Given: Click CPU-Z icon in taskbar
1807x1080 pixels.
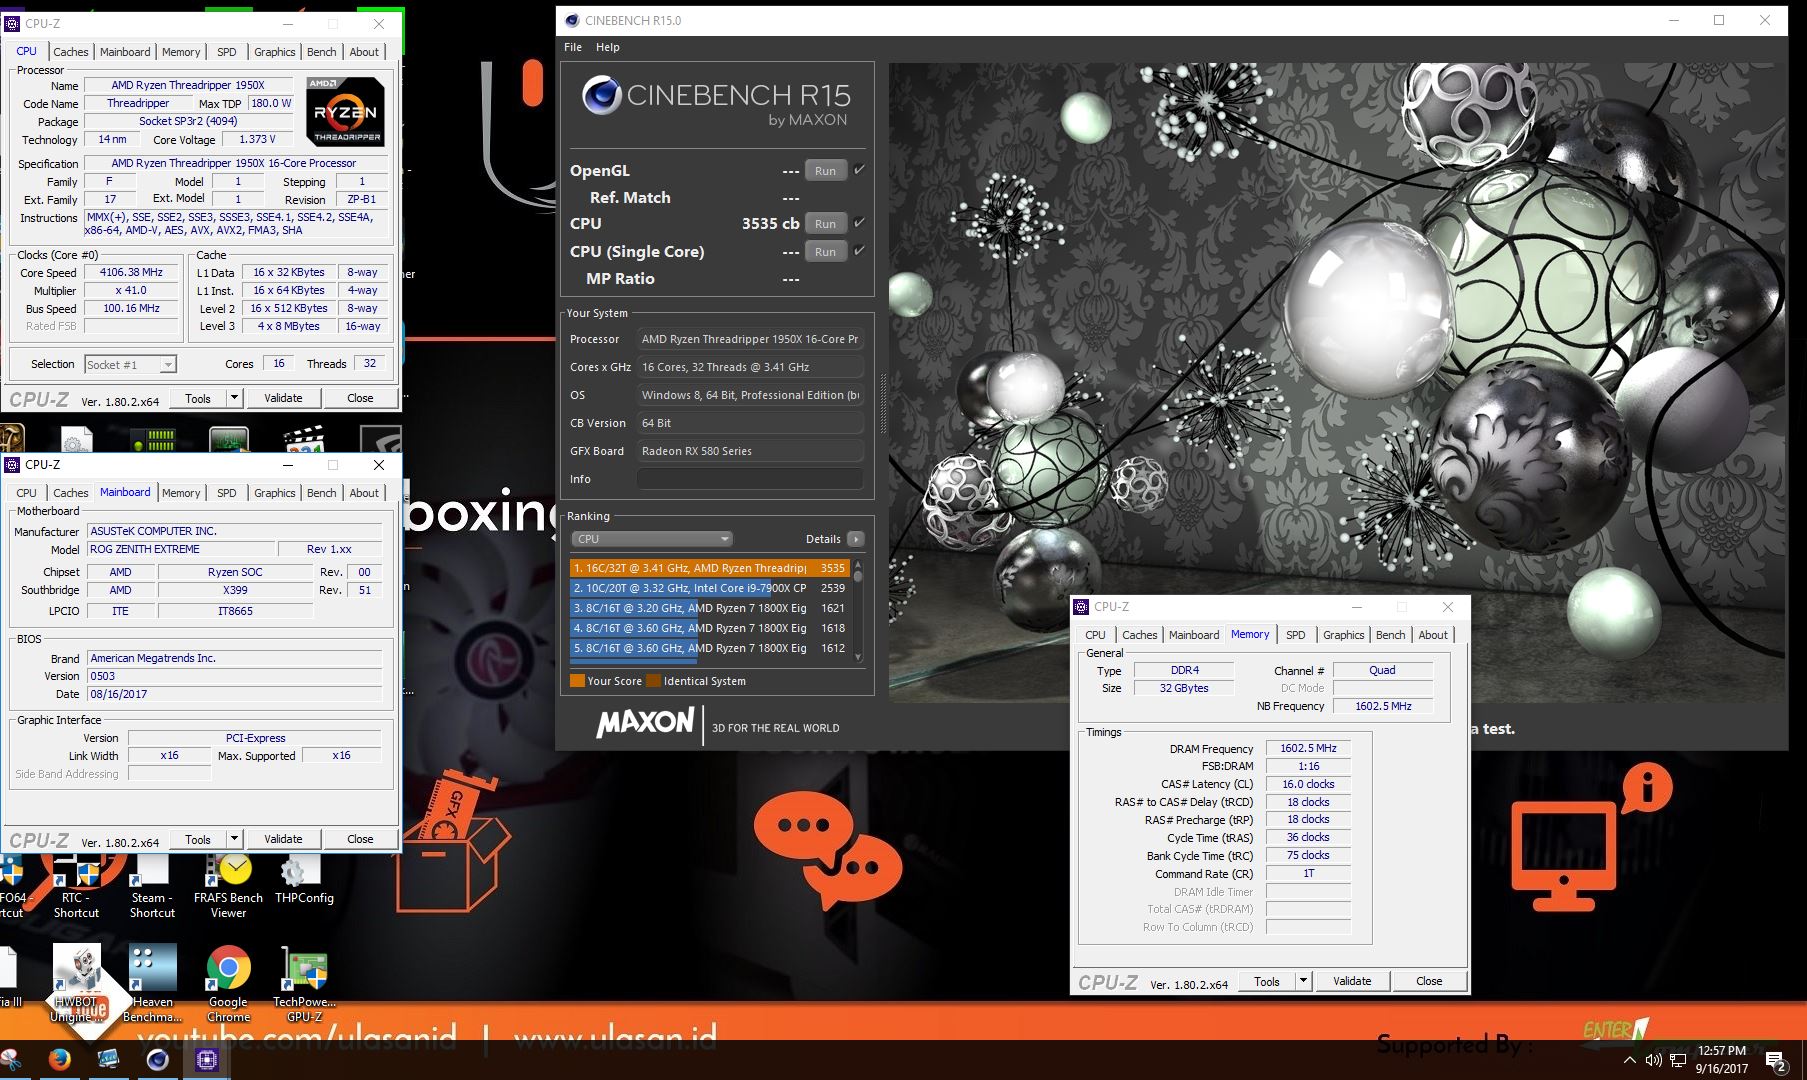Looking at the screenshot, I should click(207, 1060).
